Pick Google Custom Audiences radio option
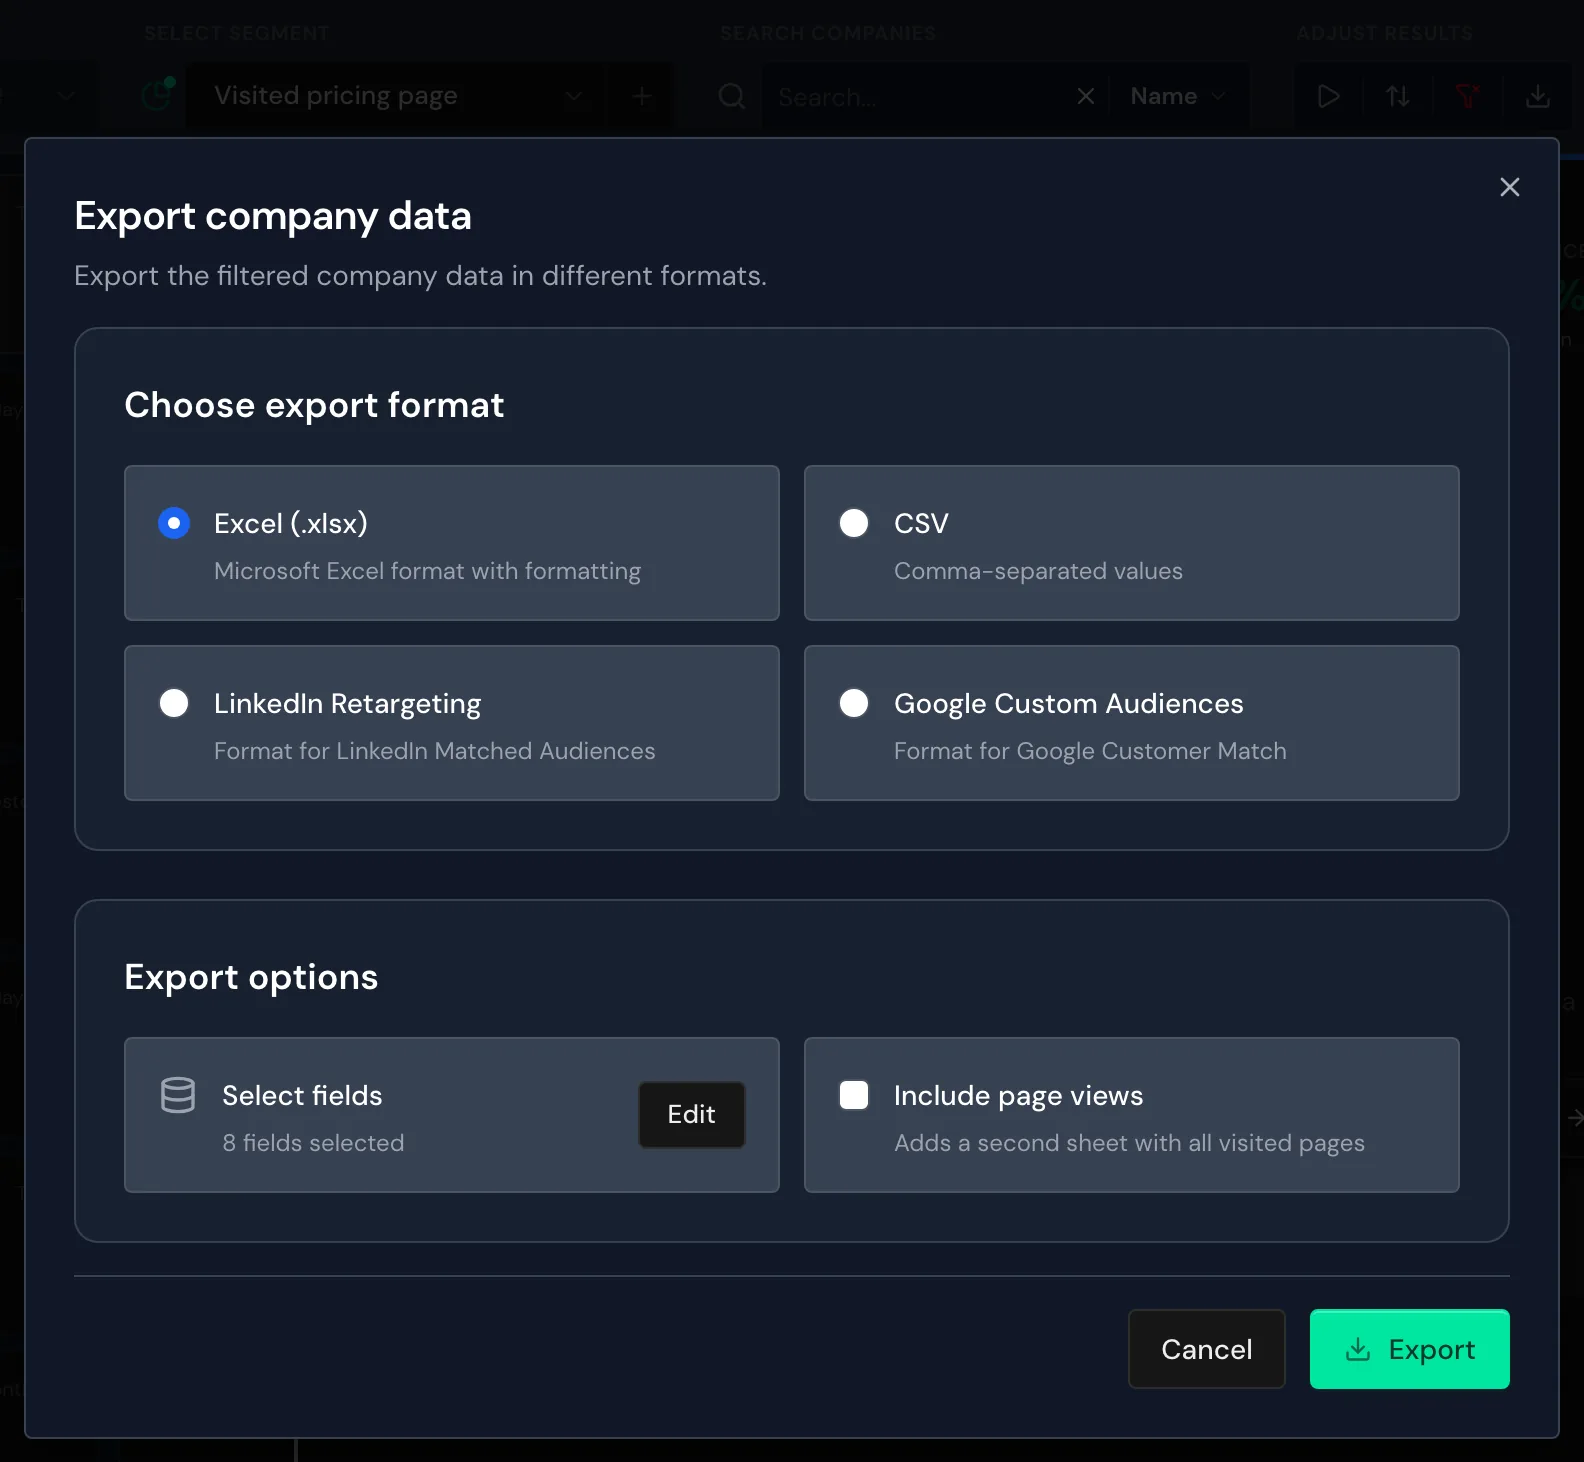This screenshot has width=1584, height=1462. pyautogui.click(x=854, y=703)
